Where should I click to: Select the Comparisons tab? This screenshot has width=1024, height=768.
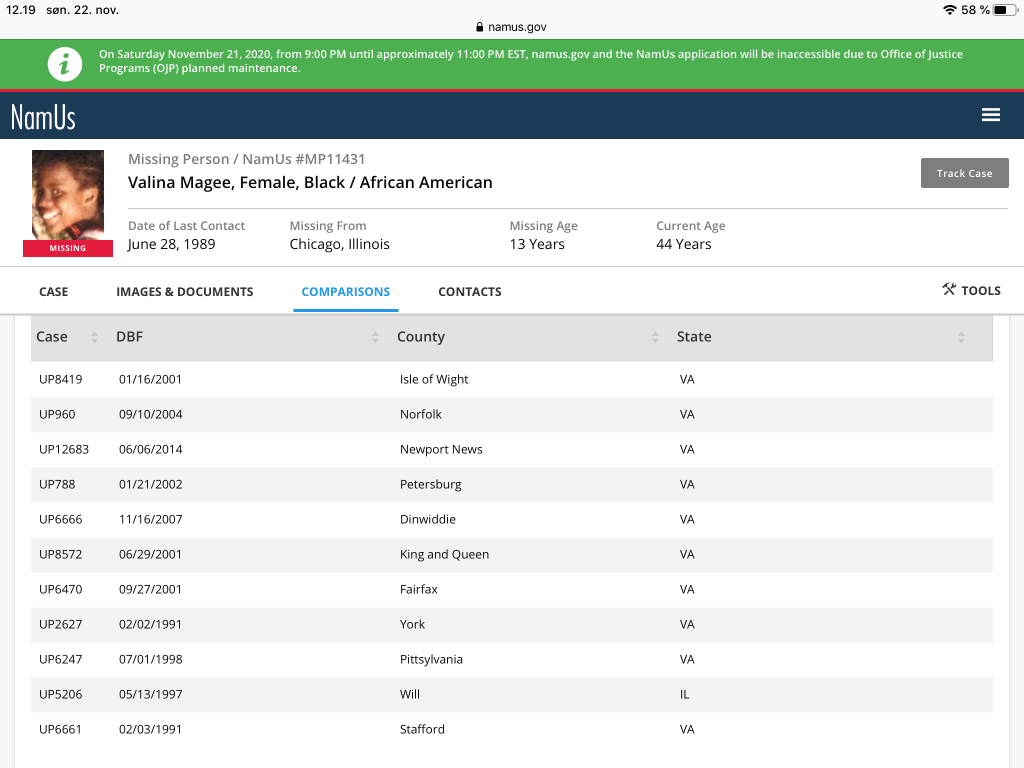pos(346,292)
